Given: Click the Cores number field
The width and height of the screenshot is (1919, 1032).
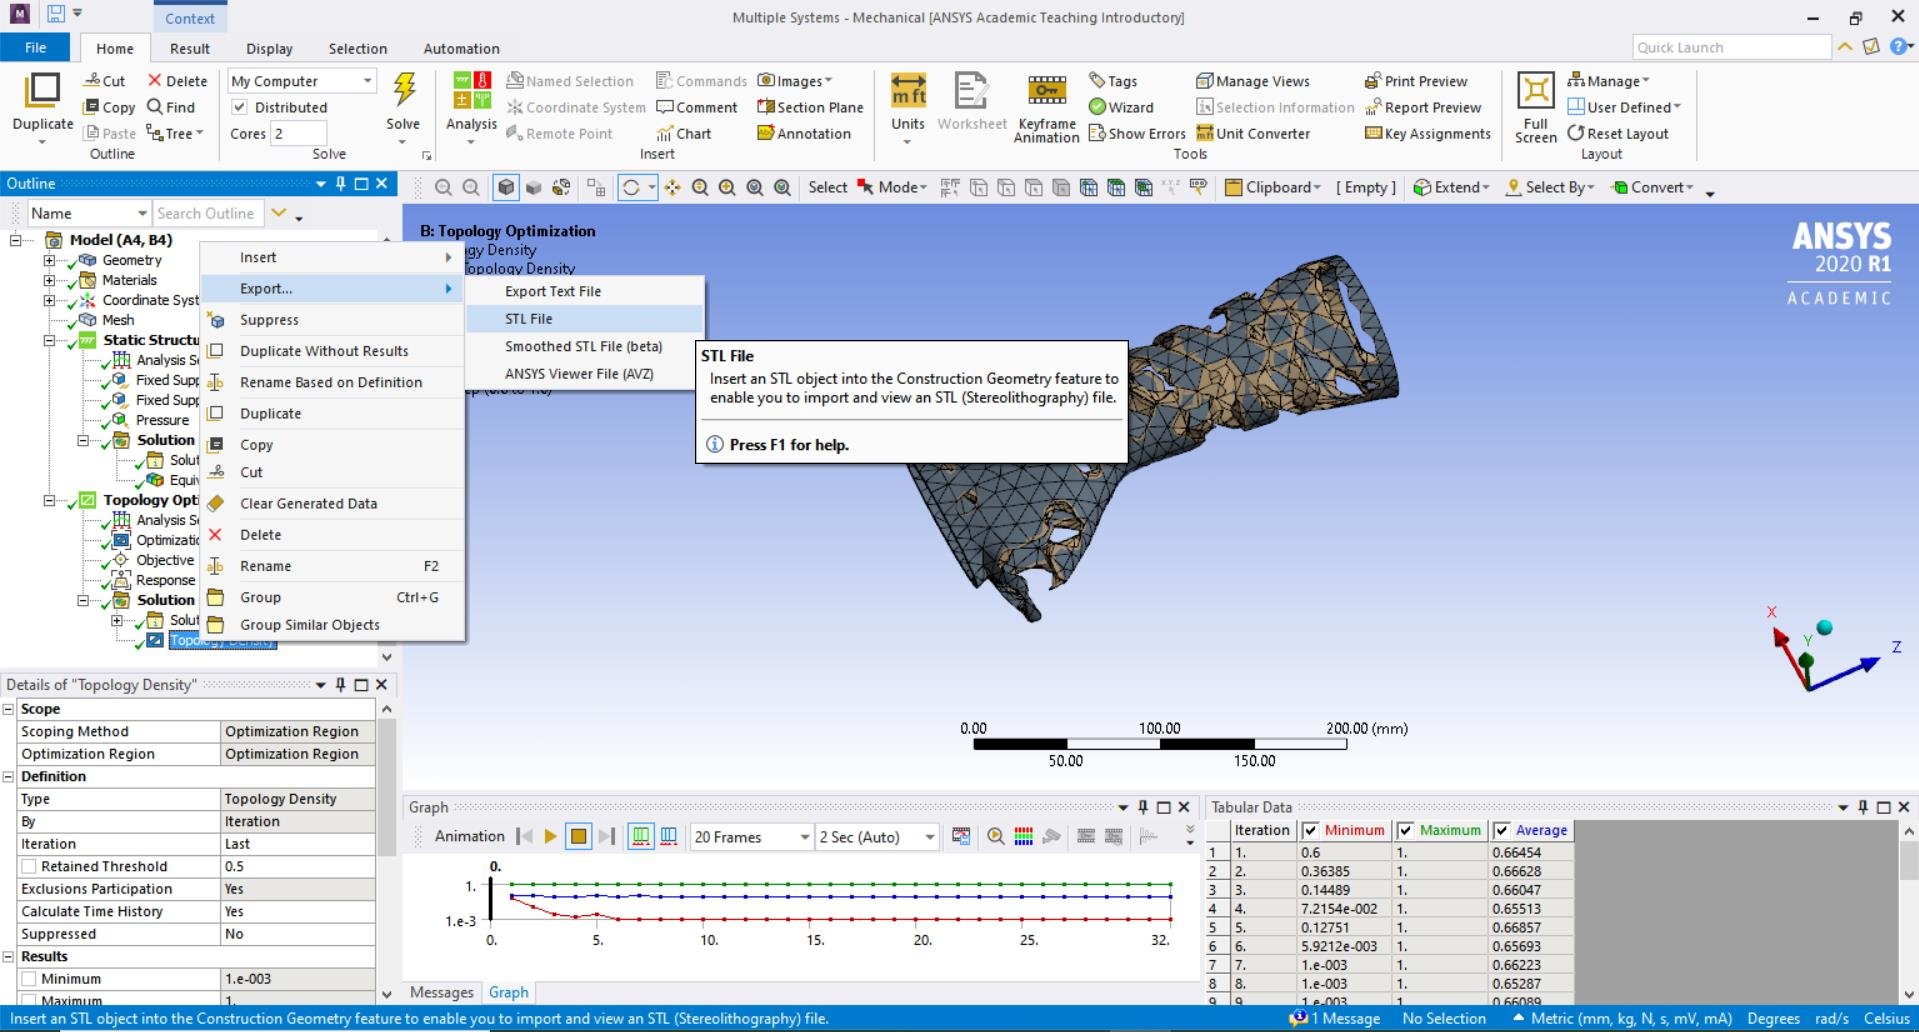Looking at the screenshot, I should point(298,133).
